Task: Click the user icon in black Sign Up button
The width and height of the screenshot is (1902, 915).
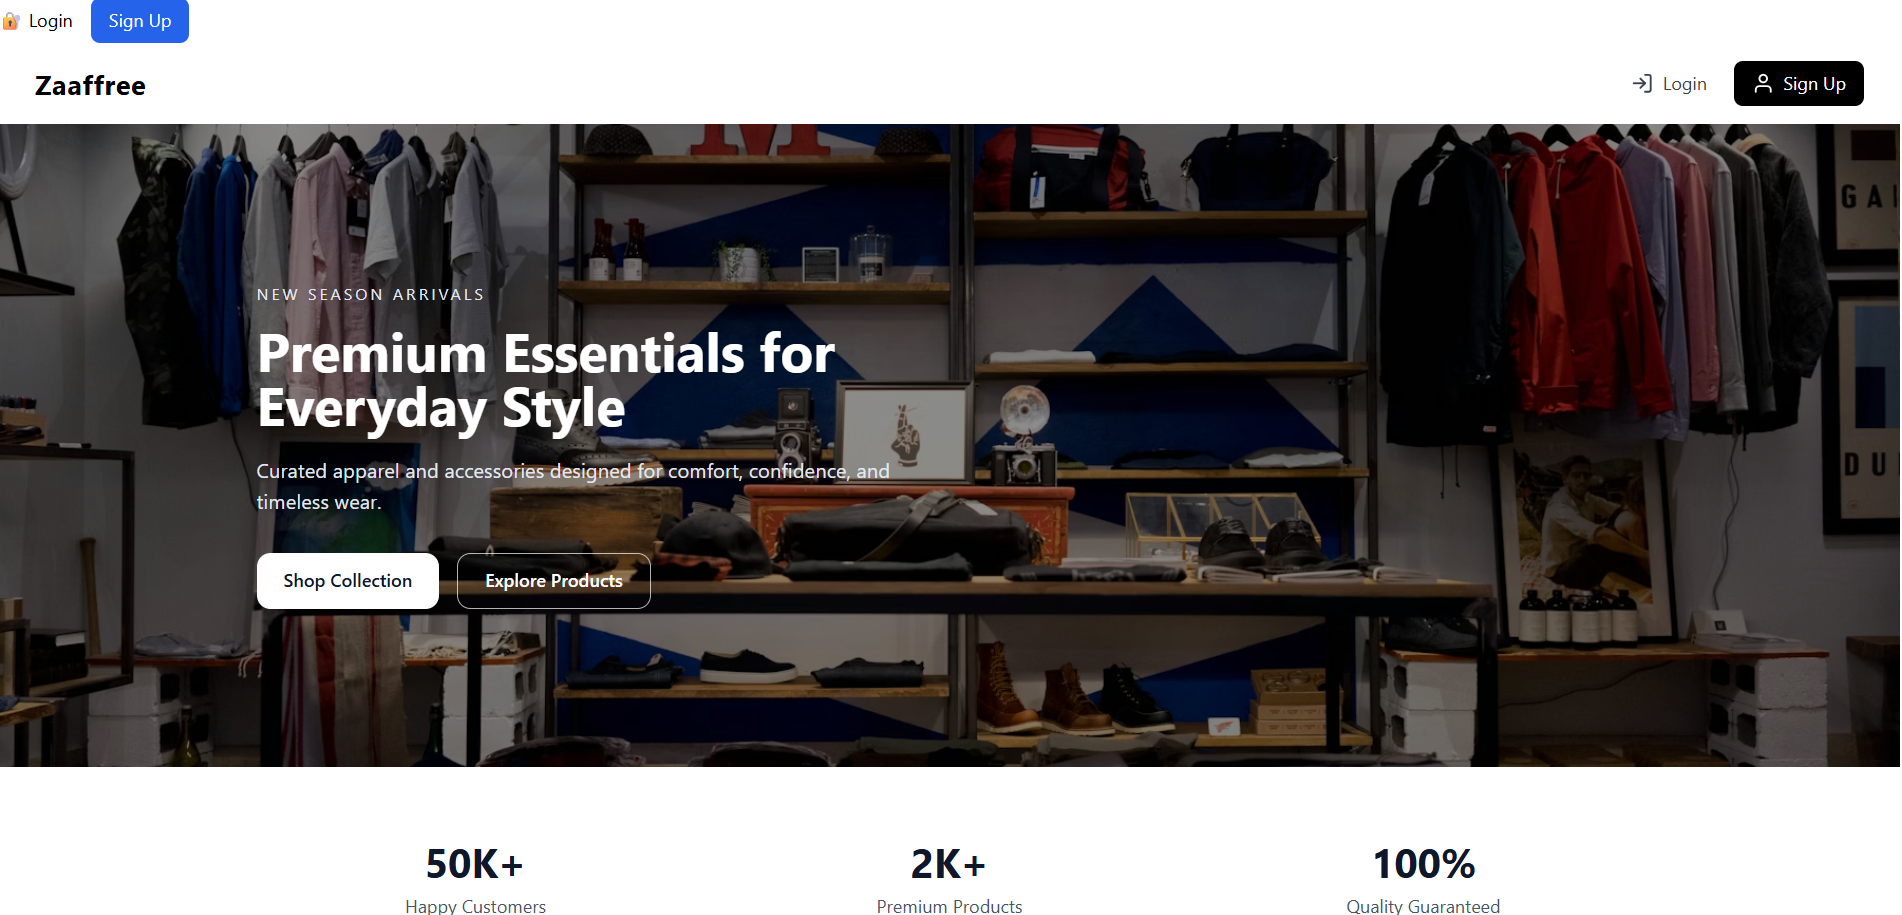Action: pyautogui.click(x=1763, y=84)
